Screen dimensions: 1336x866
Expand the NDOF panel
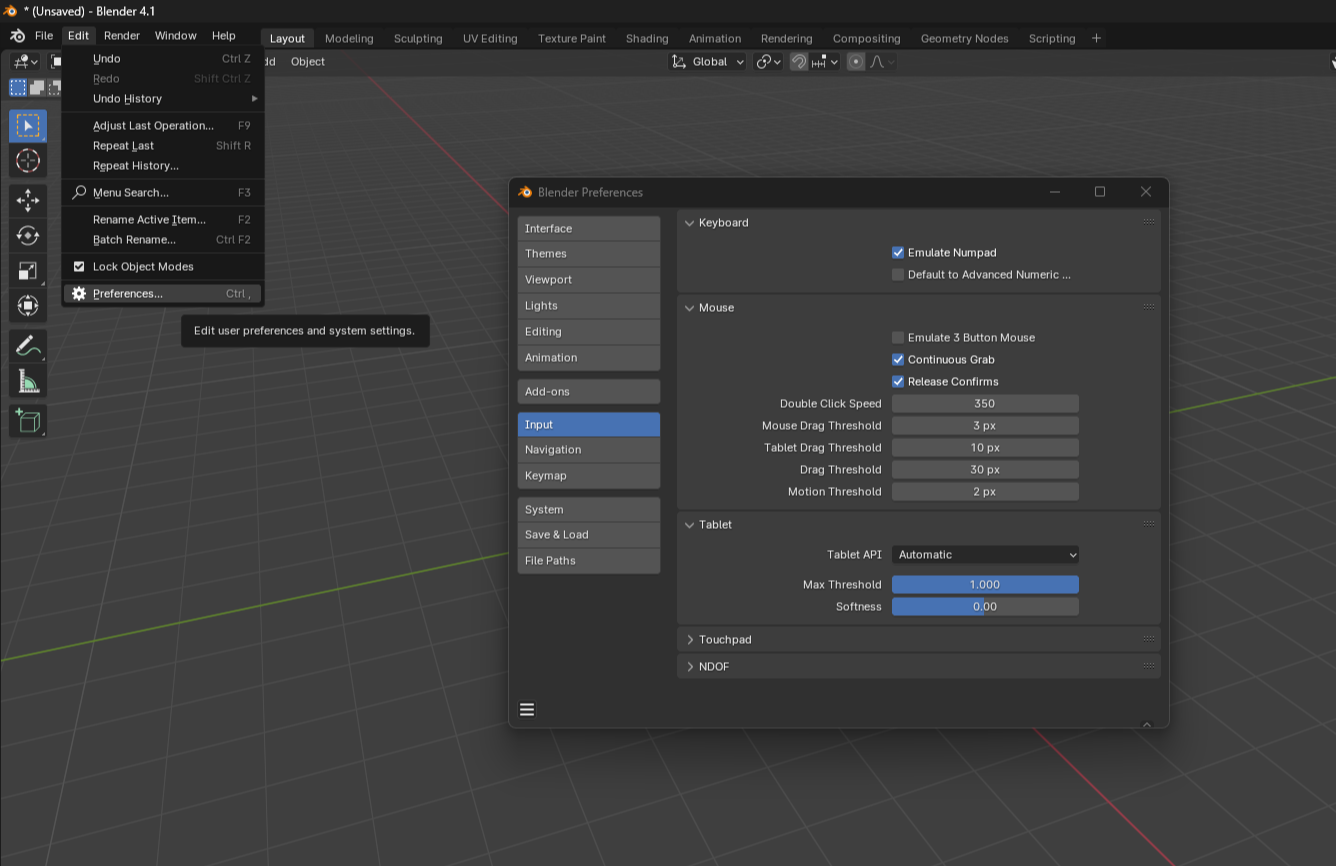690,667
